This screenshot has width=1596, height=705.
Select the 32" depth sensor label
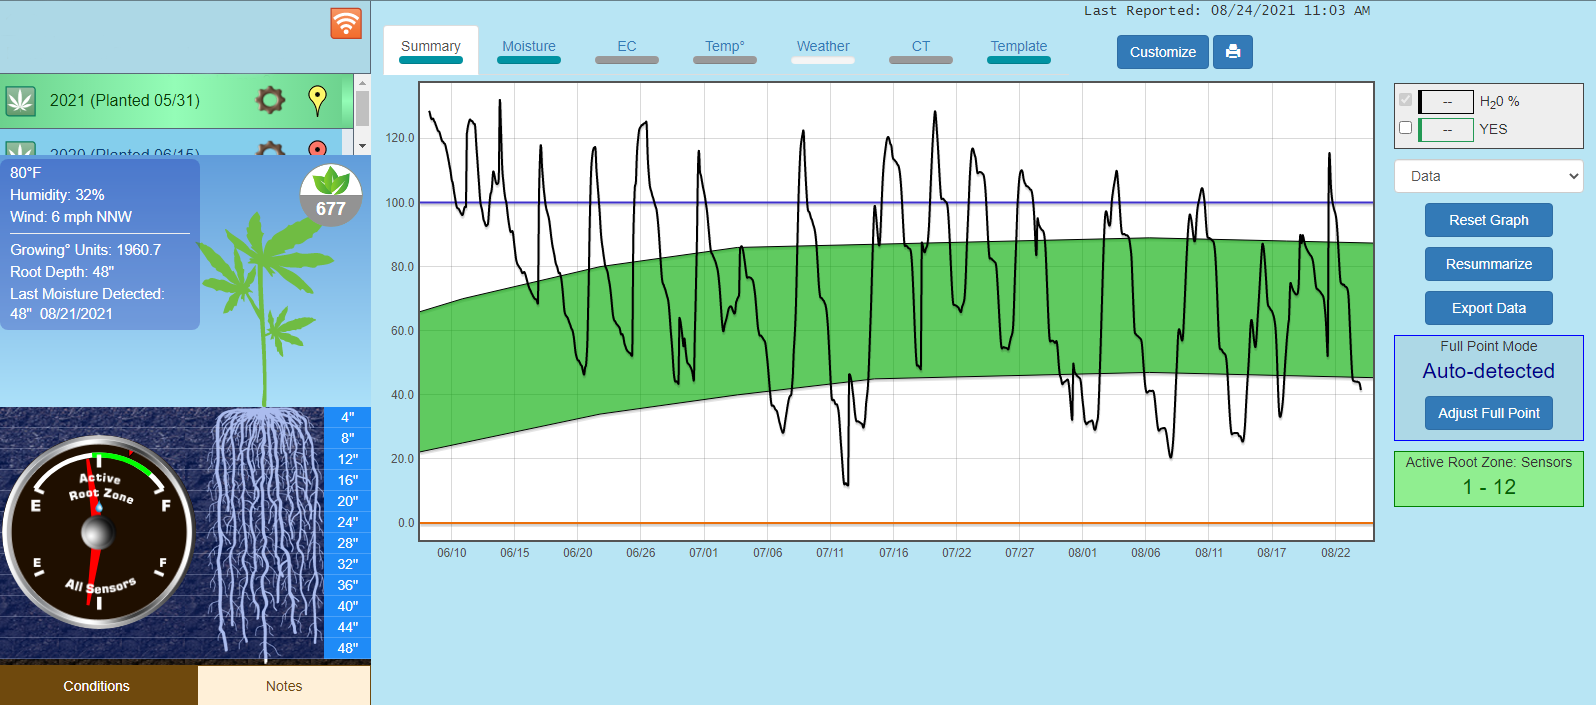coord(348,564)
